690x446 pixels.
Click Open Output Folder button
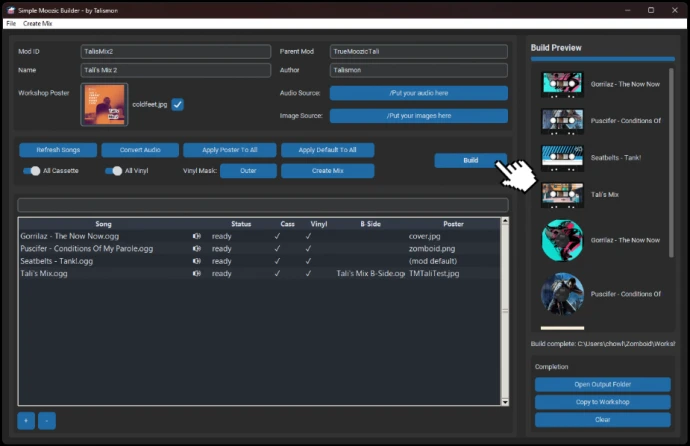tap(602, 385)
